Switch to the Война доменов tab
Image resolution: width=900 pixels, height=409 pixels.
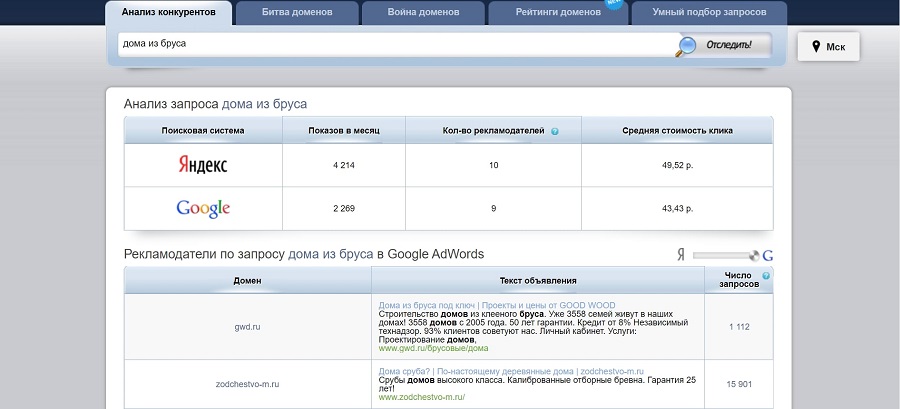click(x=424, y=13)
